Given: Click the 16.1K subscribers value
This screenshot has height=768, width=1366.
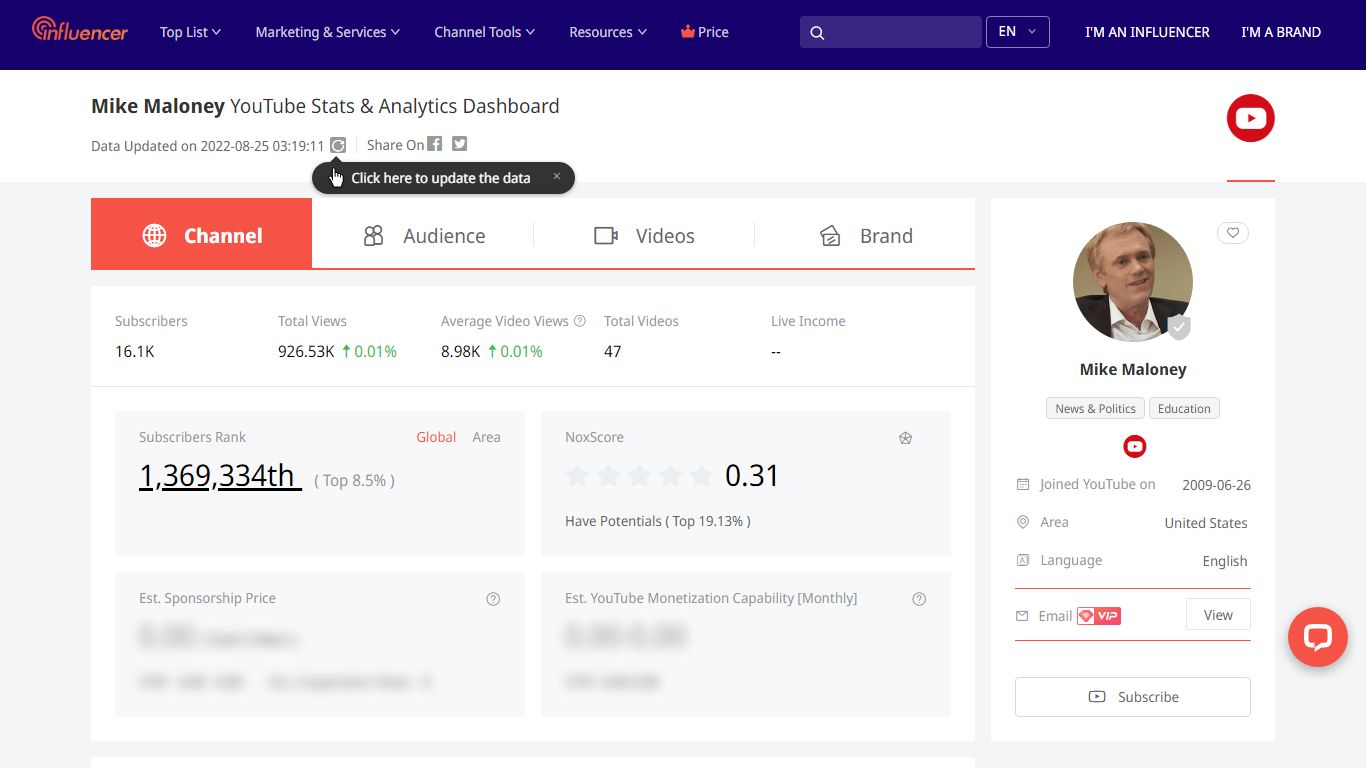Looking at the screenshot, I should (135, 352).
